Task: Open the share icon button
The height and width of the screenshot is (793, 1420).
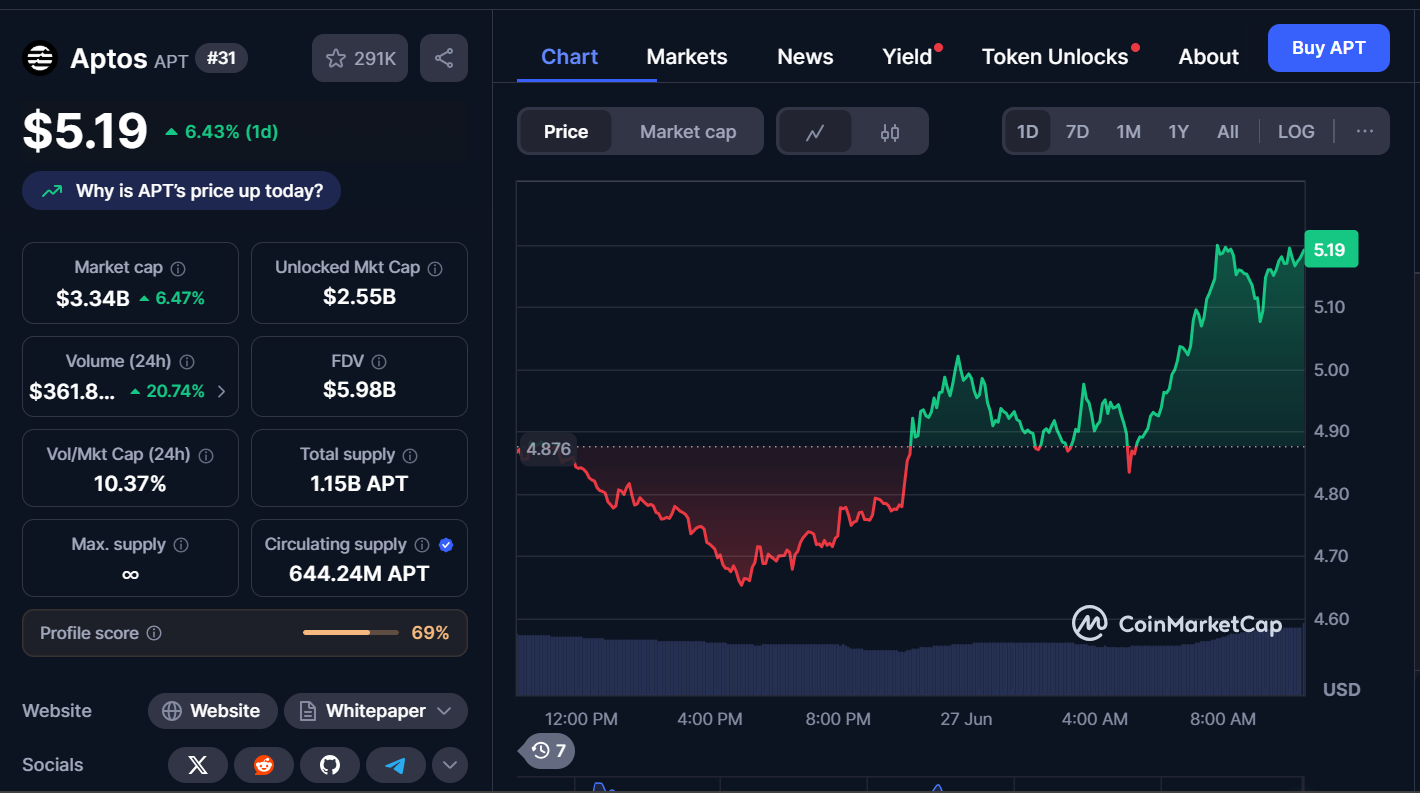Action: click(444, 58)
